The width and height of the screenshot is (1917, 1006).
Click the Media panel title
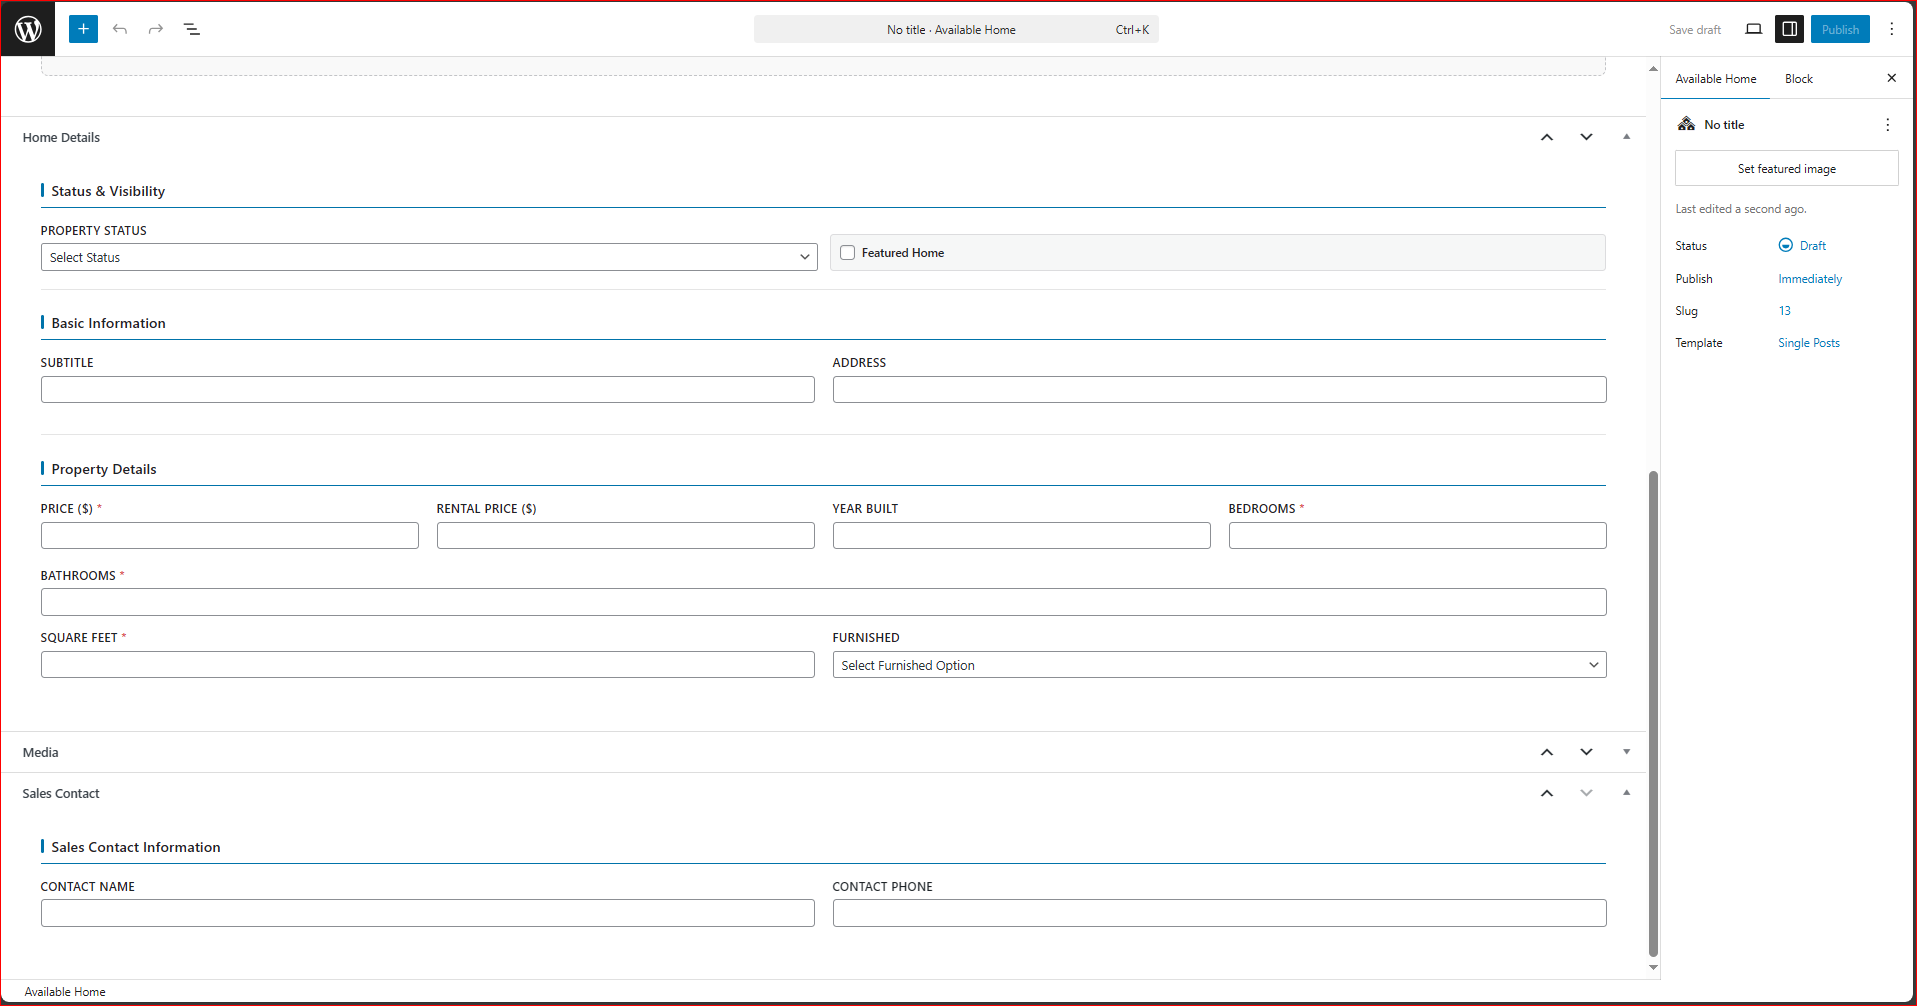(40, 753)
